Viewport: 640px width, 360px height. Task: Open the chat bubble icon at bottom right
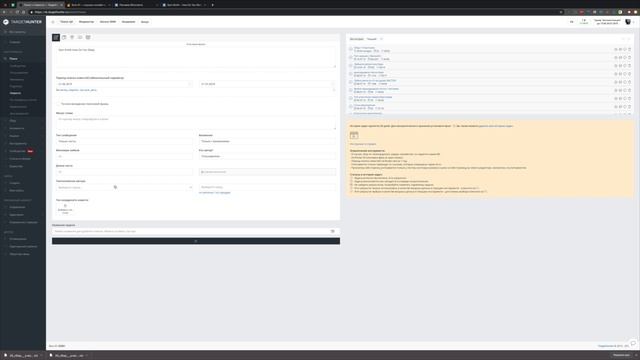[633, 343]
